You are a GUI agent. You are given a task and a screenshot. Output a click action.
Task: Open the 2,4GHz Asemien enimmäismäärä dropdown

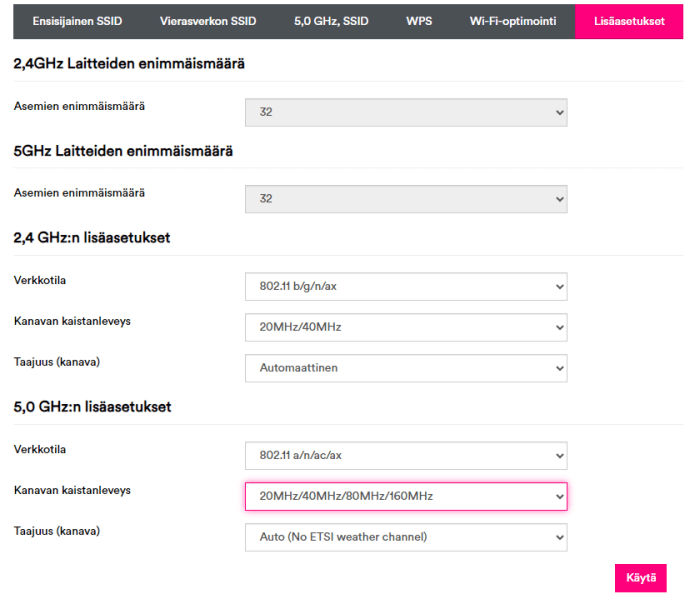(x=406, y=112)
